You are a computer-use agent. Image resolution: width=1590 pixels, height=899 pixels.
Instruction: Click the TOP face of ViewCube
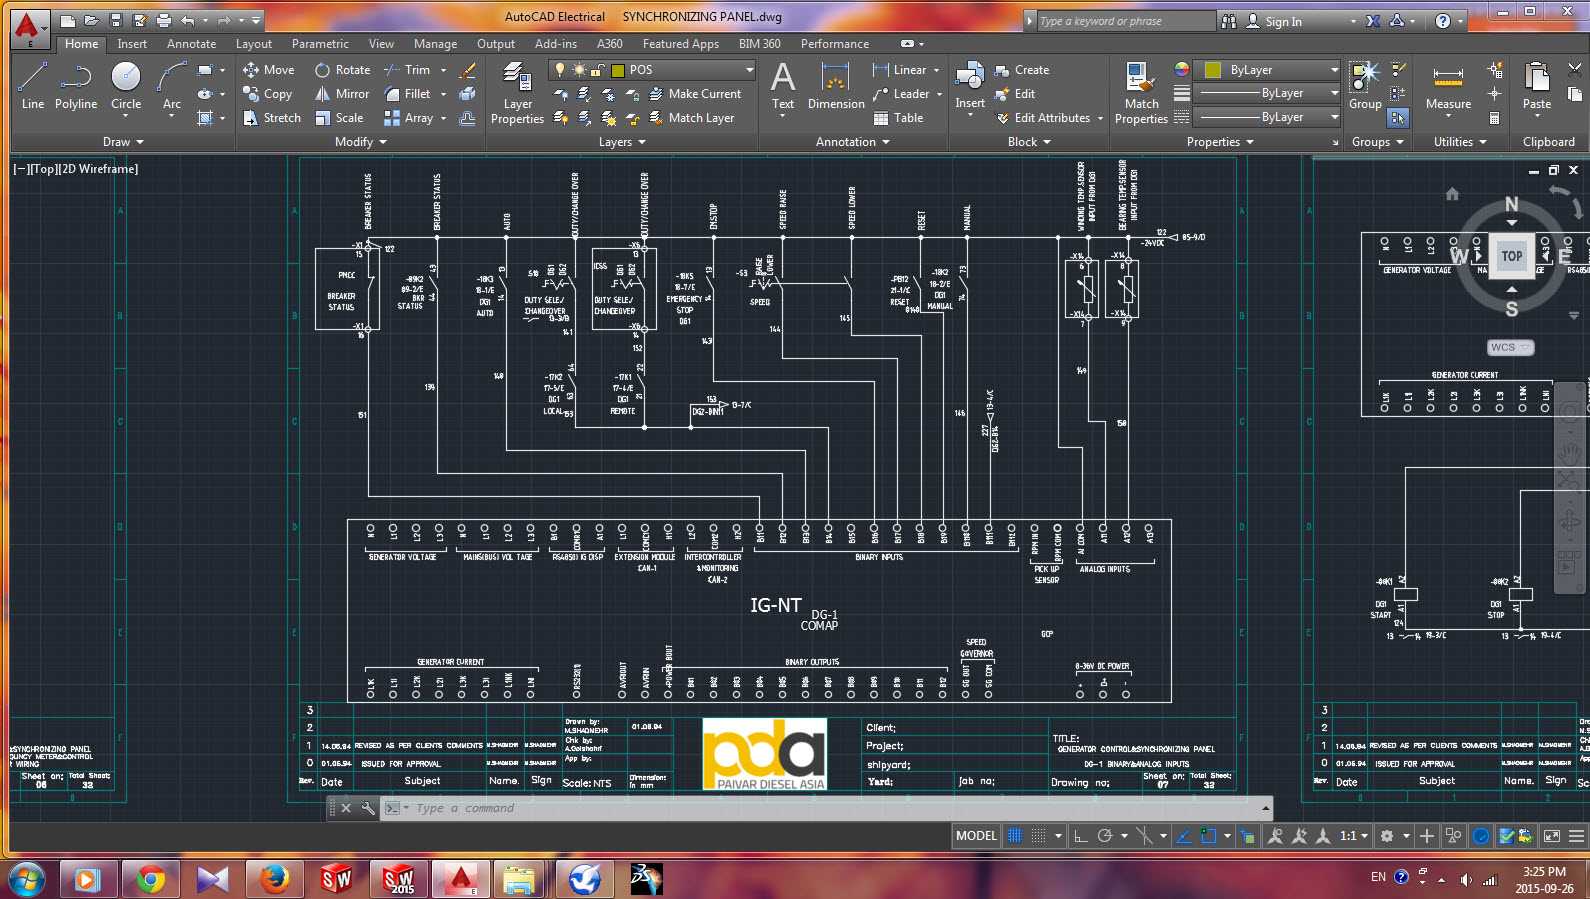coord(1511,256)
